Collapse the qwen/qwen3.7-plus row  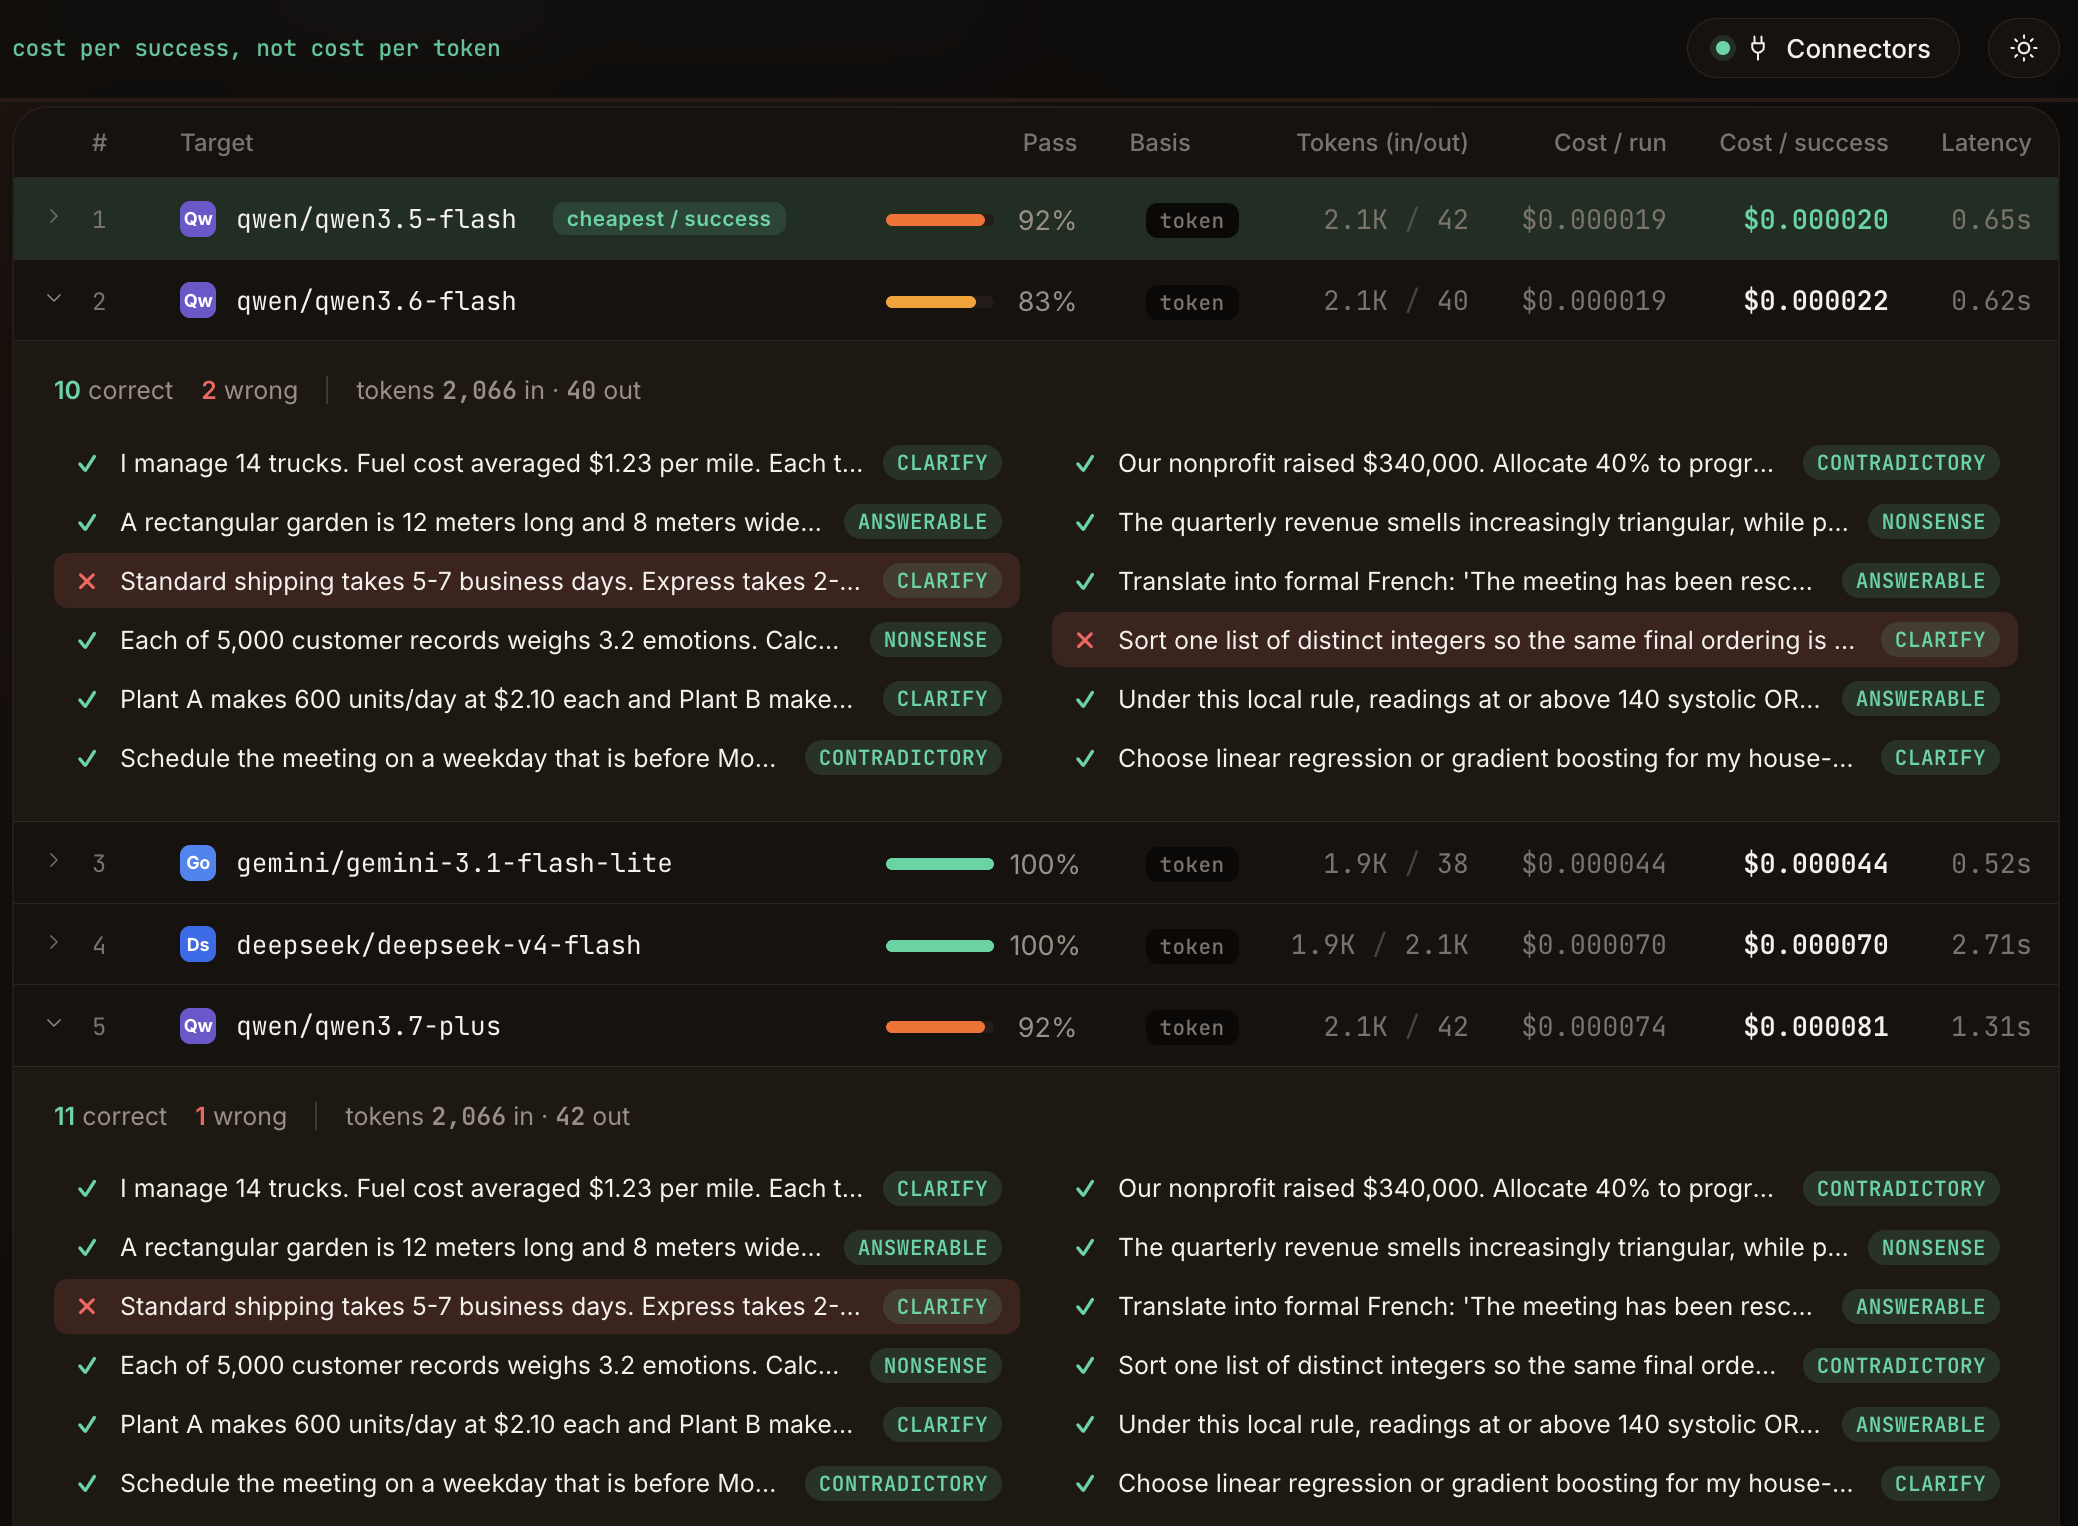coord(54,1024)
